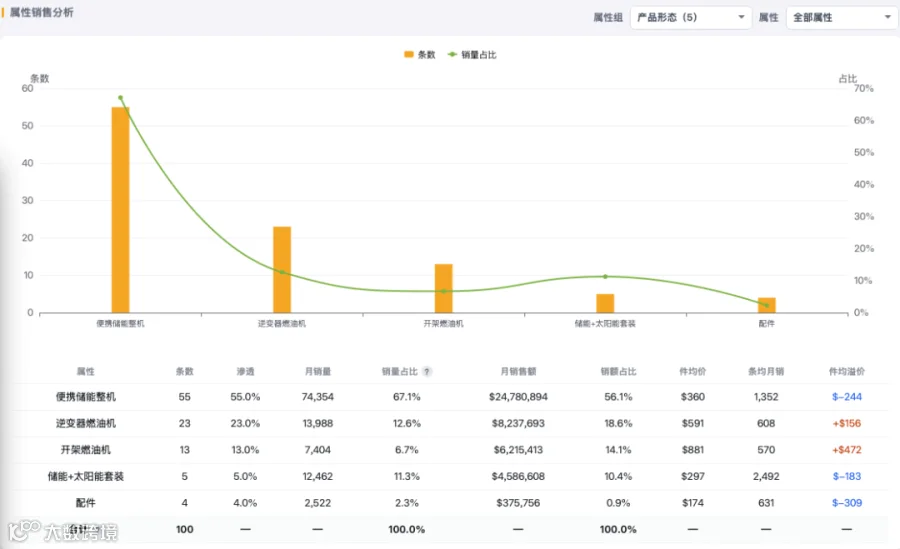The image size is (900, 549).
Task: Click the $-183 premium value
Action: click(x=847, y=476)
